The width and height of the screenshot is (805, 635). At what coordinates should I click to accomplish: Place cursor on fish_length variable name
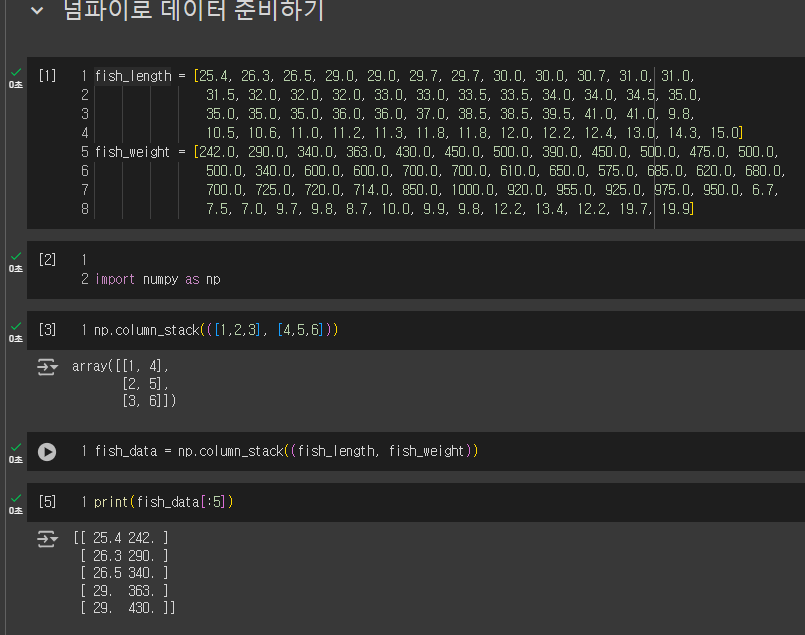tap(133, 76)
